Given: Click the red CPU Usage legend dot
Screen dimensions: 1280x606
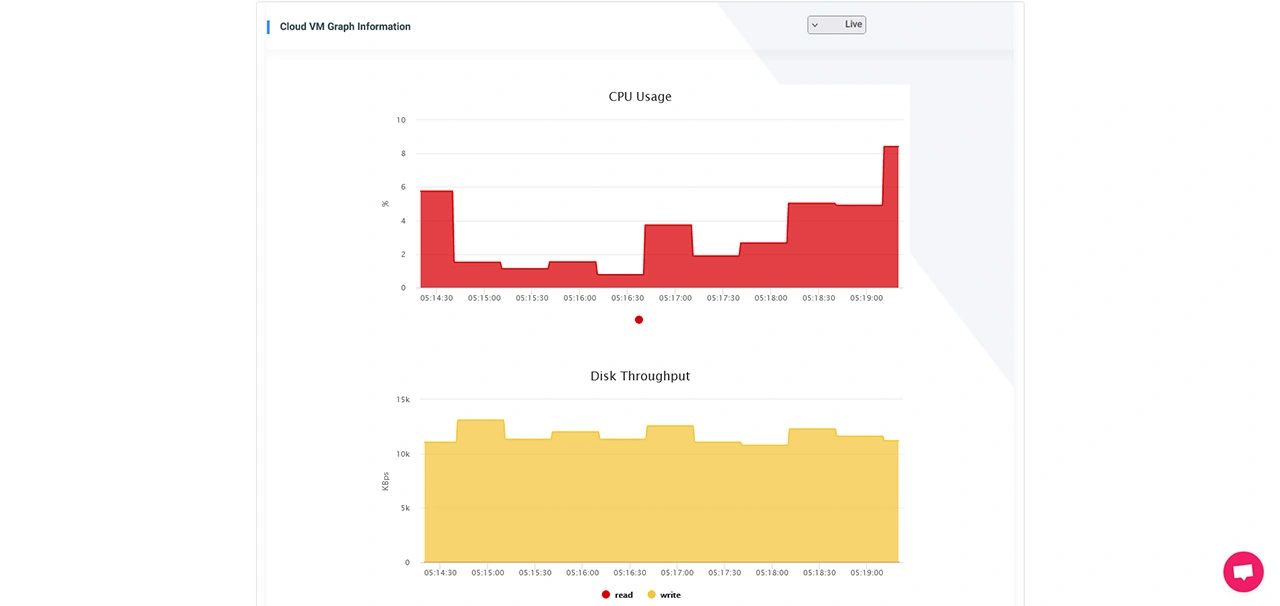Looking at the screenshot, I should coord(639,320).
